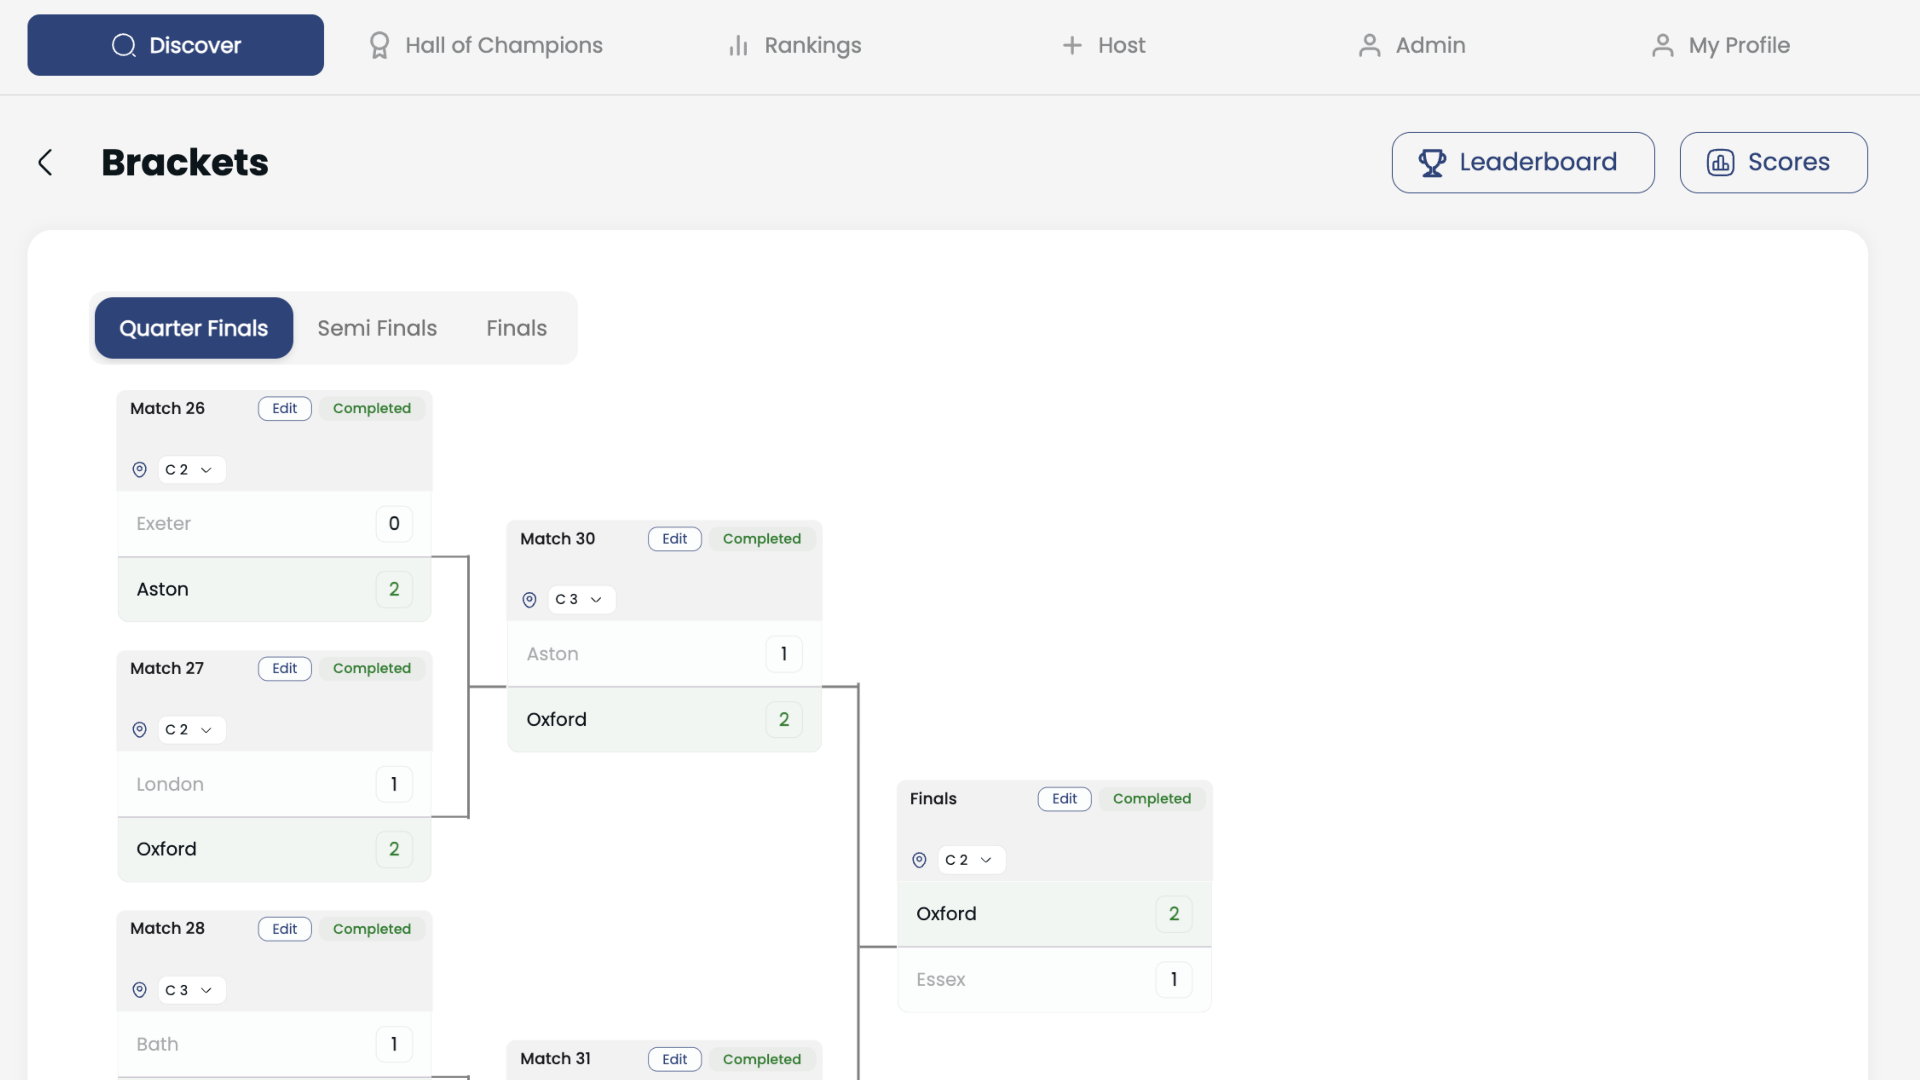Open My Profile page

coord(1720,45)
